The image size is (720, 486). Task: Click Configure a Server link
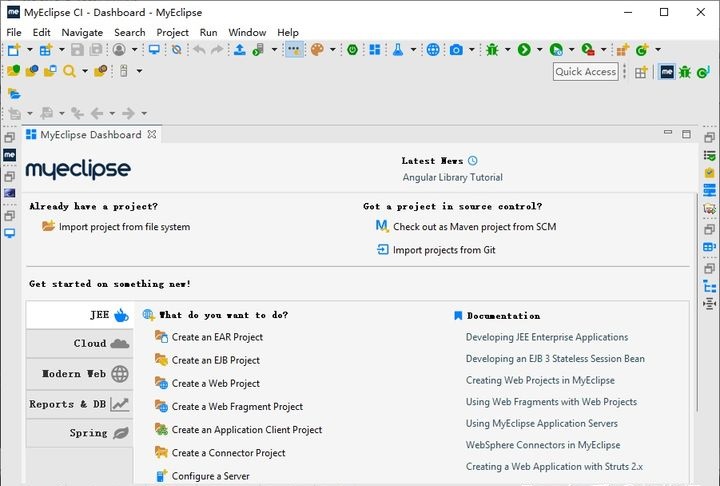click(x=211, y=476)
